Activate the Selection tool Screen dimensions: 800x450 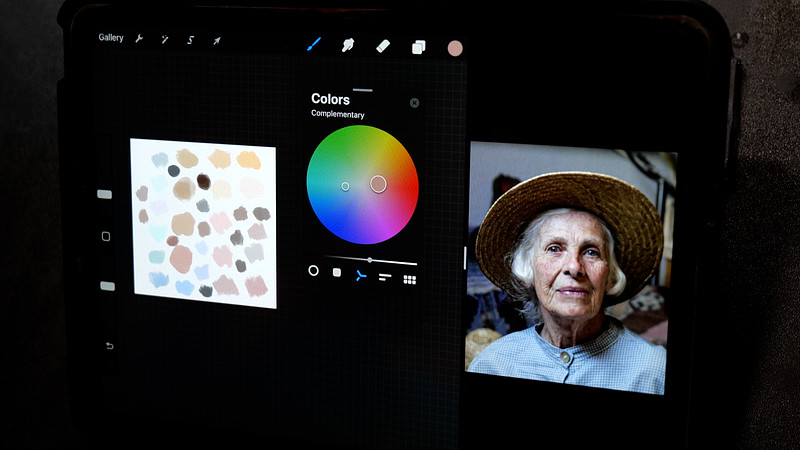pos(190,40)
